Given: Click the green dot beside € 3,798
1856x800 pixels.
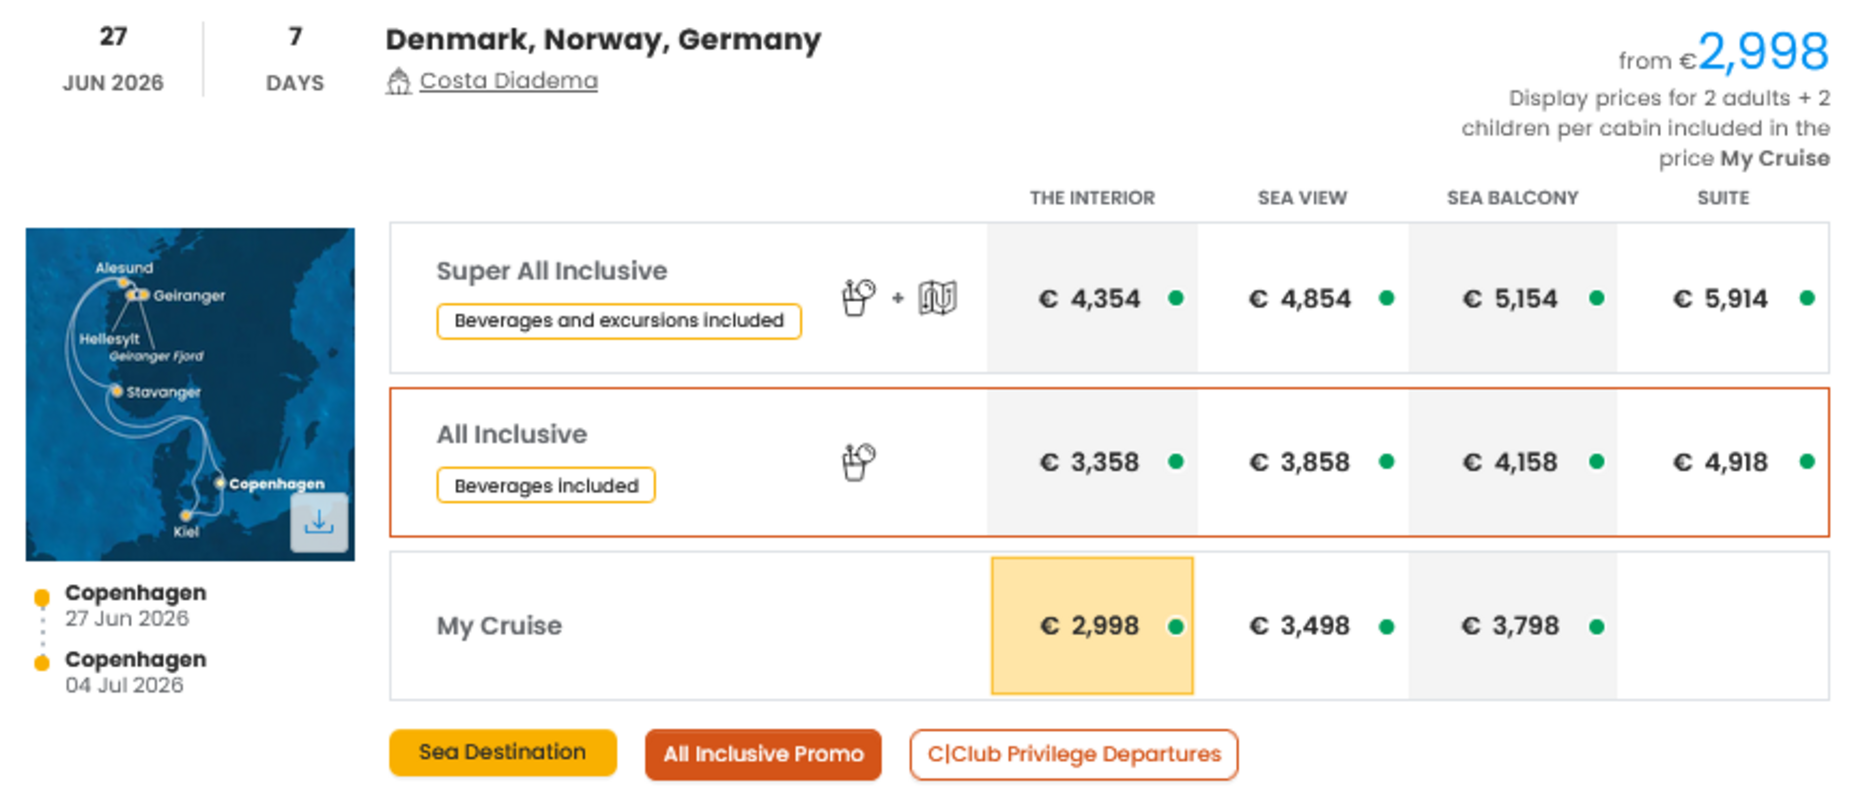Looking at the screenshot, I should coord(1596,627).
